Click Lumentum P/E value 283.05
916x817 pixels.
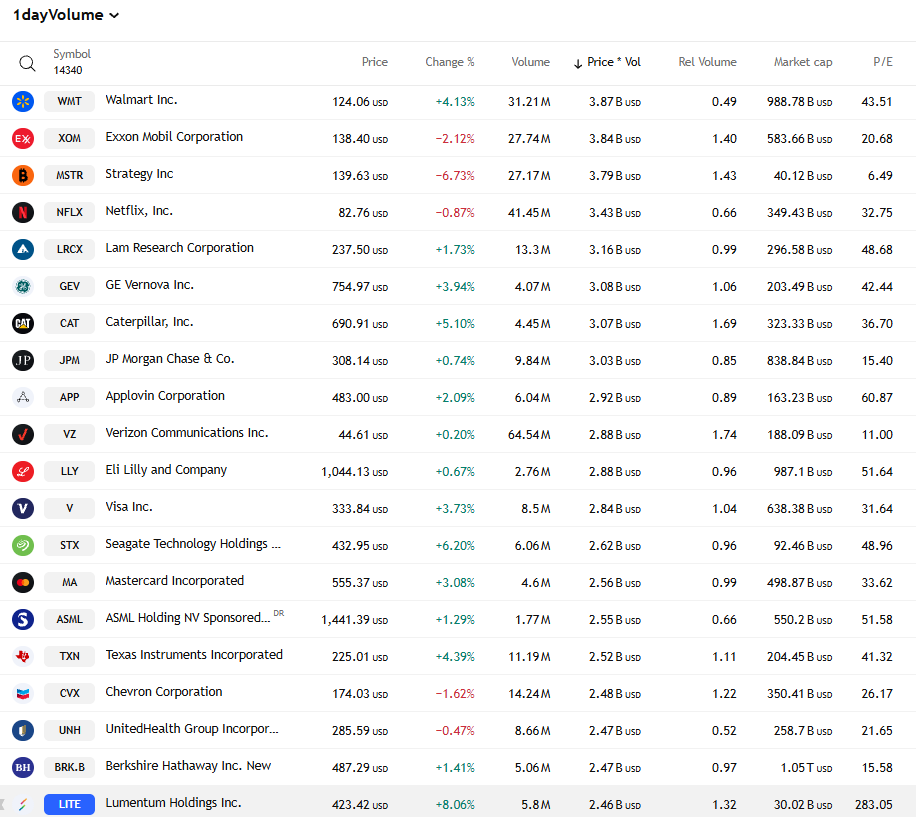coord(873,805)
